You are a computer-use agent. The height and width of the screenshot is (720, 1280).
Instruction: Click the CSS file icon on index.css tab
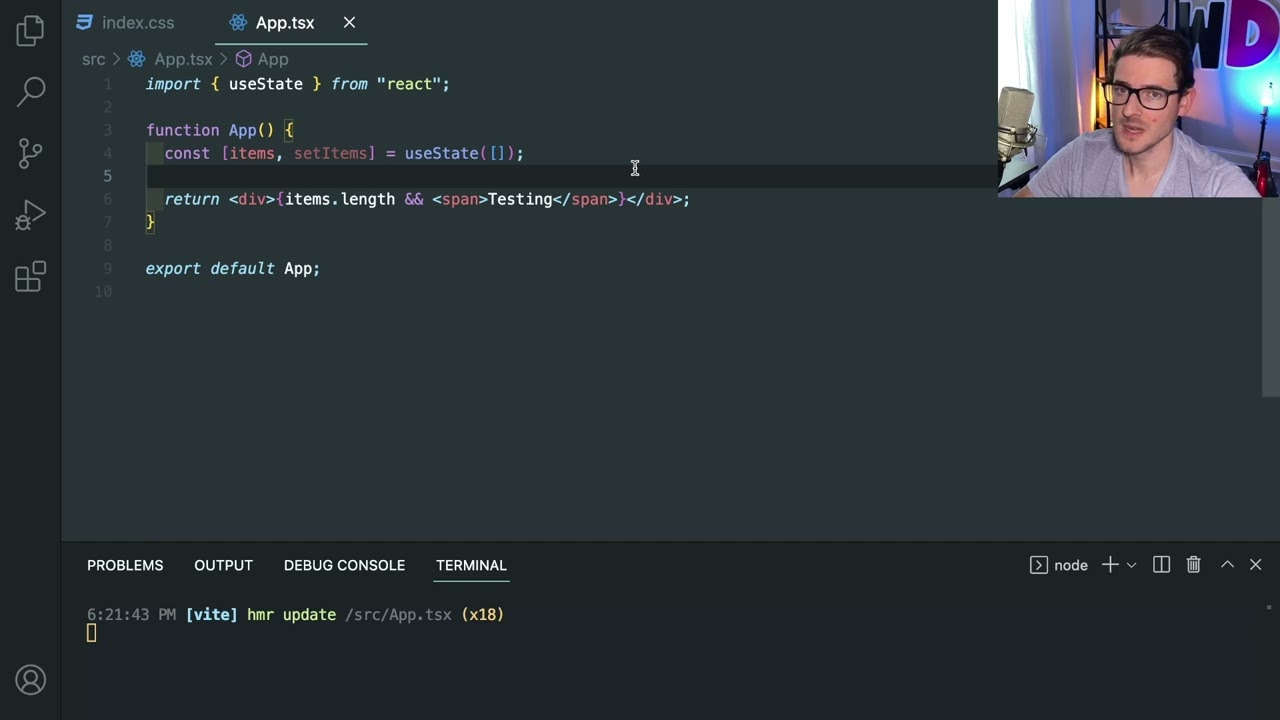[85, 22]
